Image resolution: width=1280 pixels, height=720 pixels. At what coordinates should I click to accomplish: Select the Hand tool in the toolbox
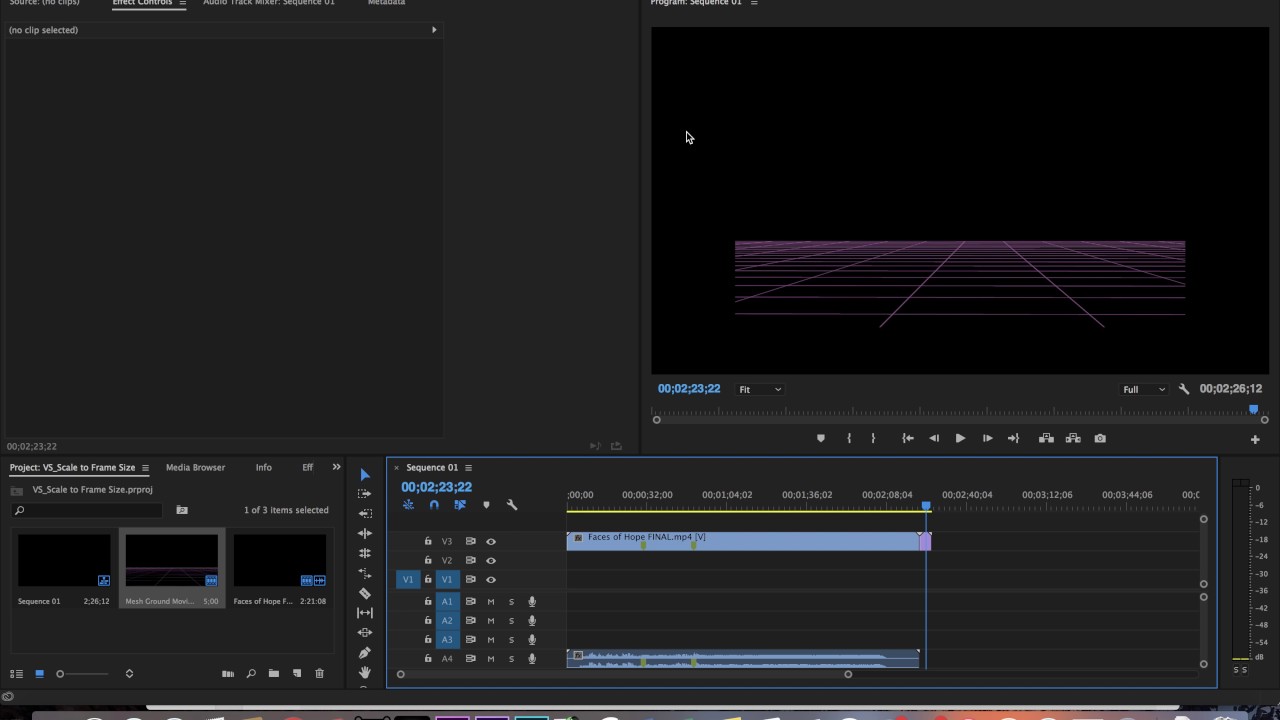365,672
